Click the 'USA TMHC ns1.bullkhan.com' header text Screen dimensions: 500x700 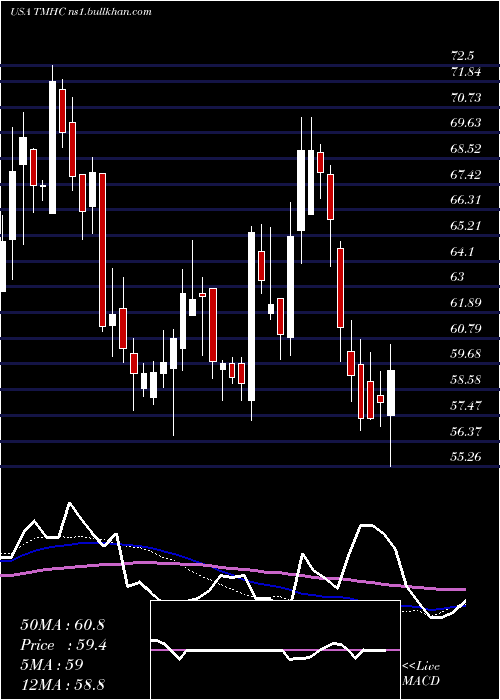pos(80,12)
